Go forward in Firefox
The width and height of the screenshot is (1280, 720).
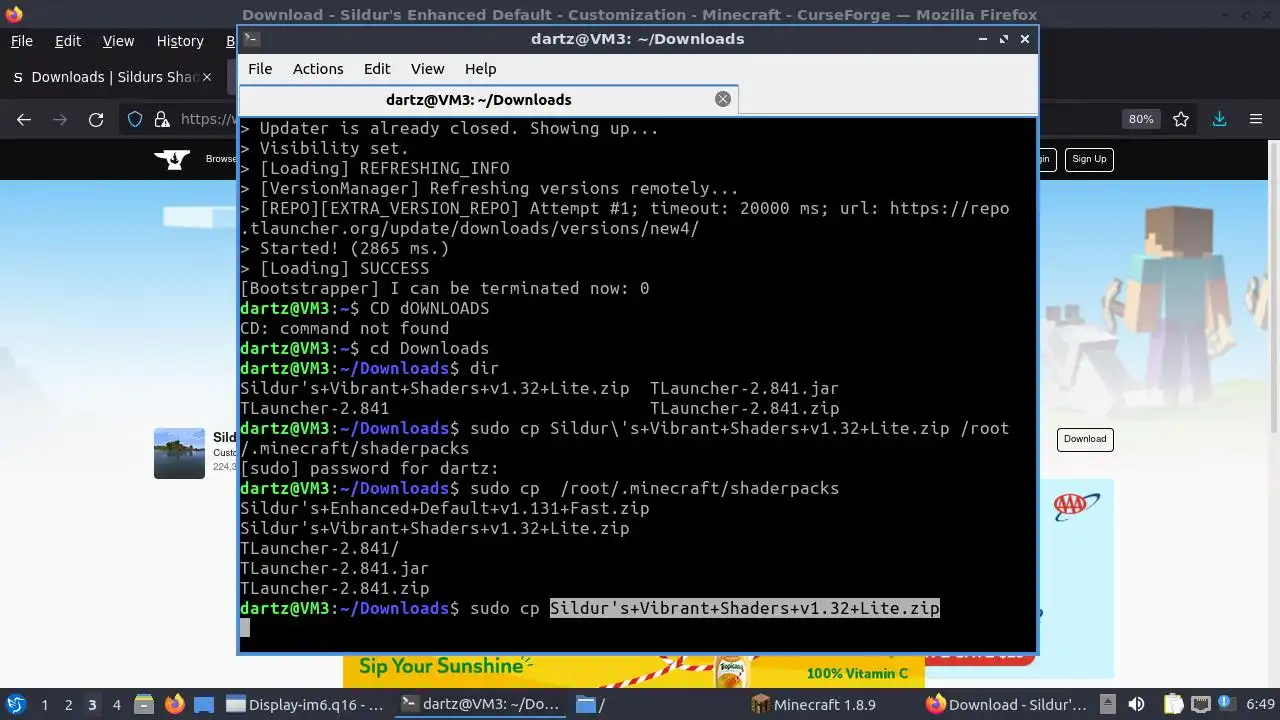click(60, 119)
